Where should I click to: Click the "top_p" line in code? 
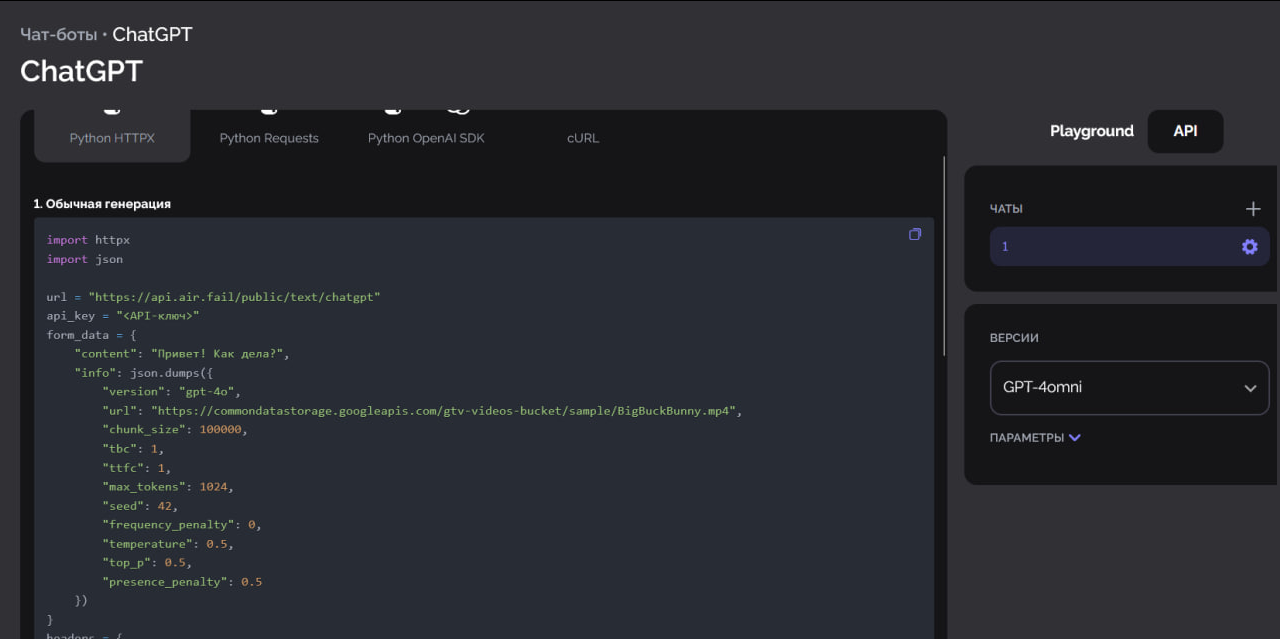[x=147, y=563]
